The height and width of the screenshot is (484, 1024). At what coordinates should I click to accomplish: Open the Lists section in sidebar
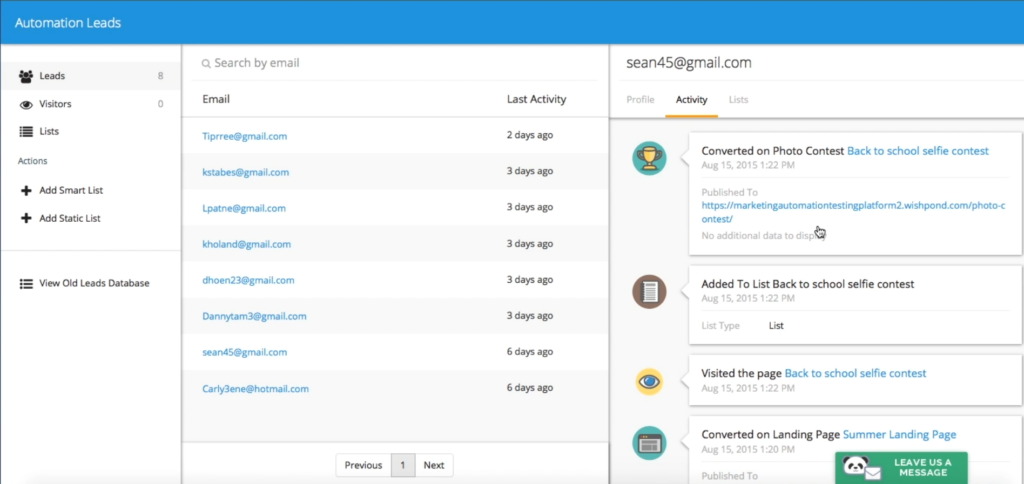pyautogui.click(x=91, y=131)
